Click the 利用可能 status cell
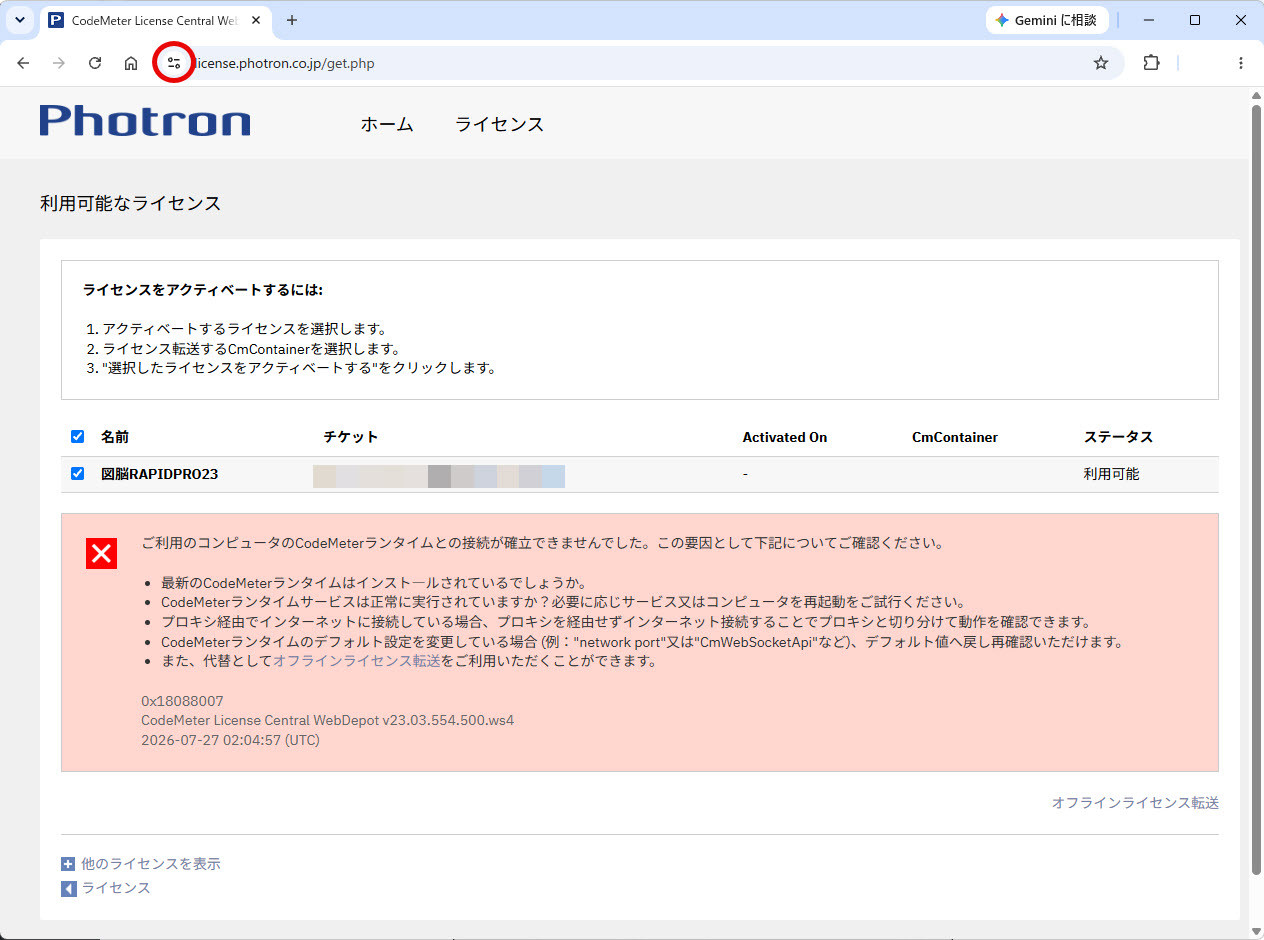The height and width of the screenshot is (940, 1264). pos(1111,474)
